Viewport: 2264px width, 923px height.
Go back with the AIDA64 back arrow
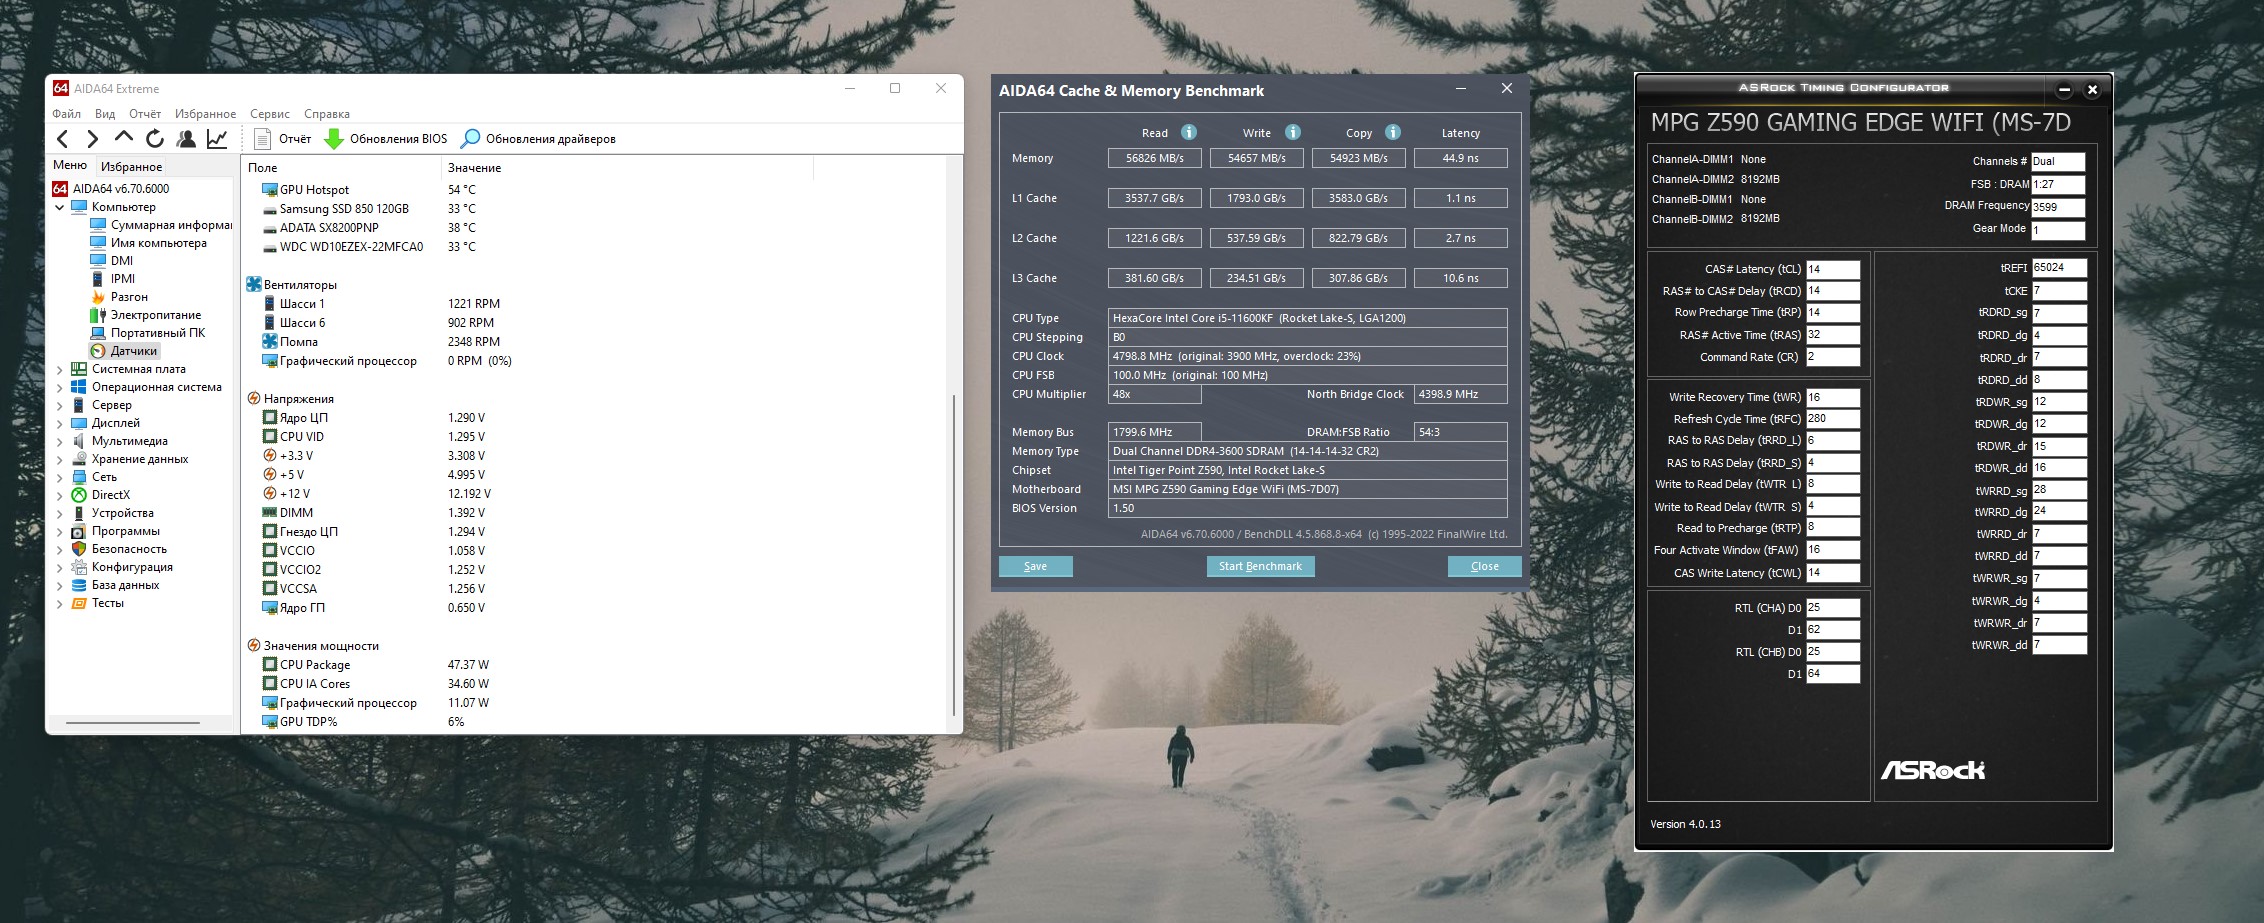(63, 139)
